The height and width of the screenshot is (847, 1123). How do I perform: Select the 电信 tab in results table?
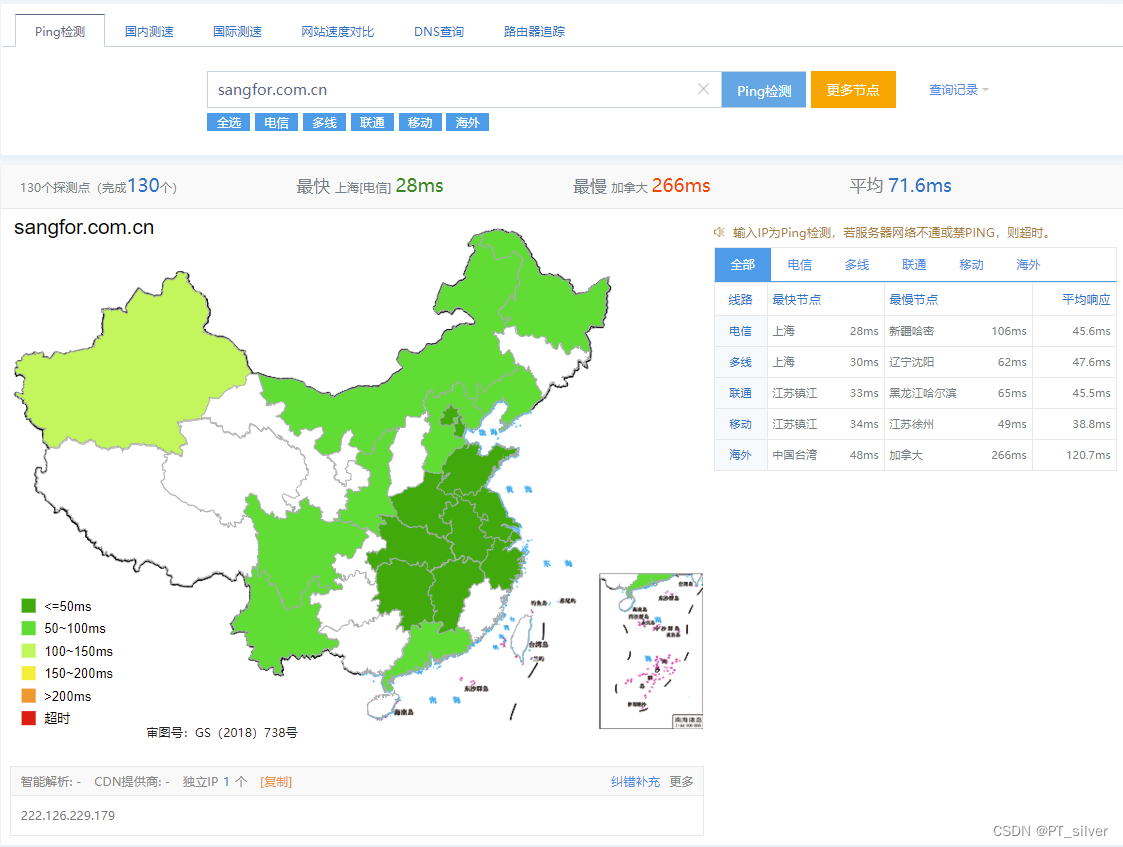coord(799,265)
